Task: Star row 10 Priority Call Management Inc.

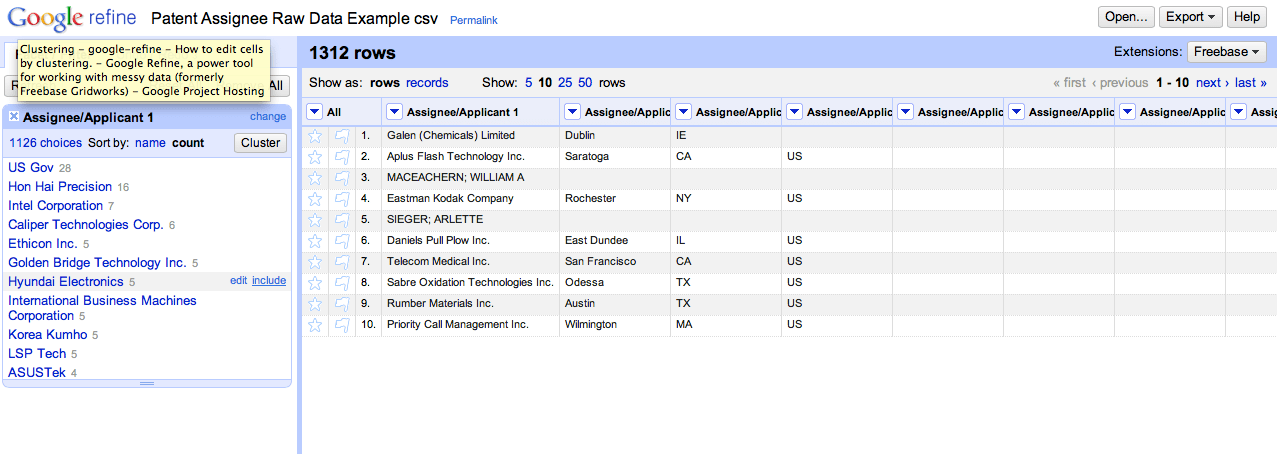Action: coord(315,325)
